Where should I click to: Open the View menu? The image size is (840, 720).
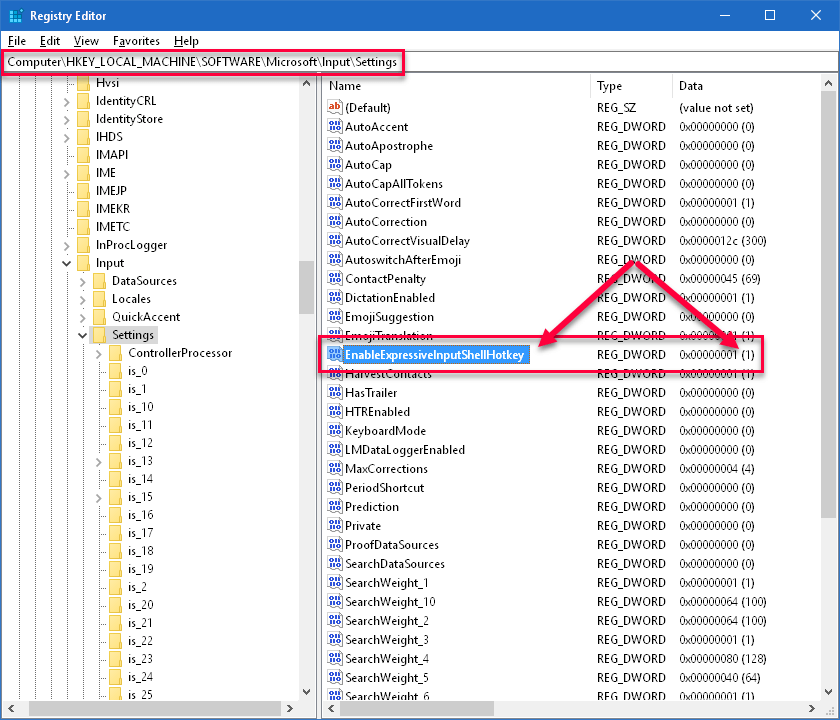(86, 41)
